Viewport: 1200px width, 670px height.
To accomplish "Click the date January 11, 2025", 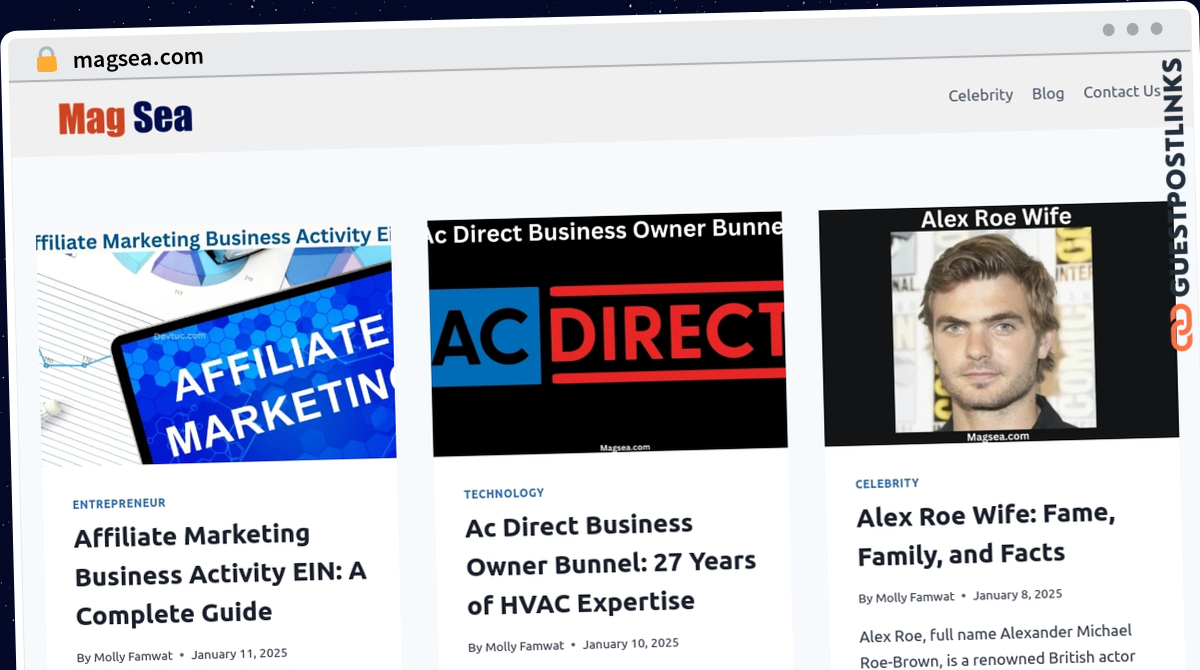I will pyautogui.click(x=239, y=655).
